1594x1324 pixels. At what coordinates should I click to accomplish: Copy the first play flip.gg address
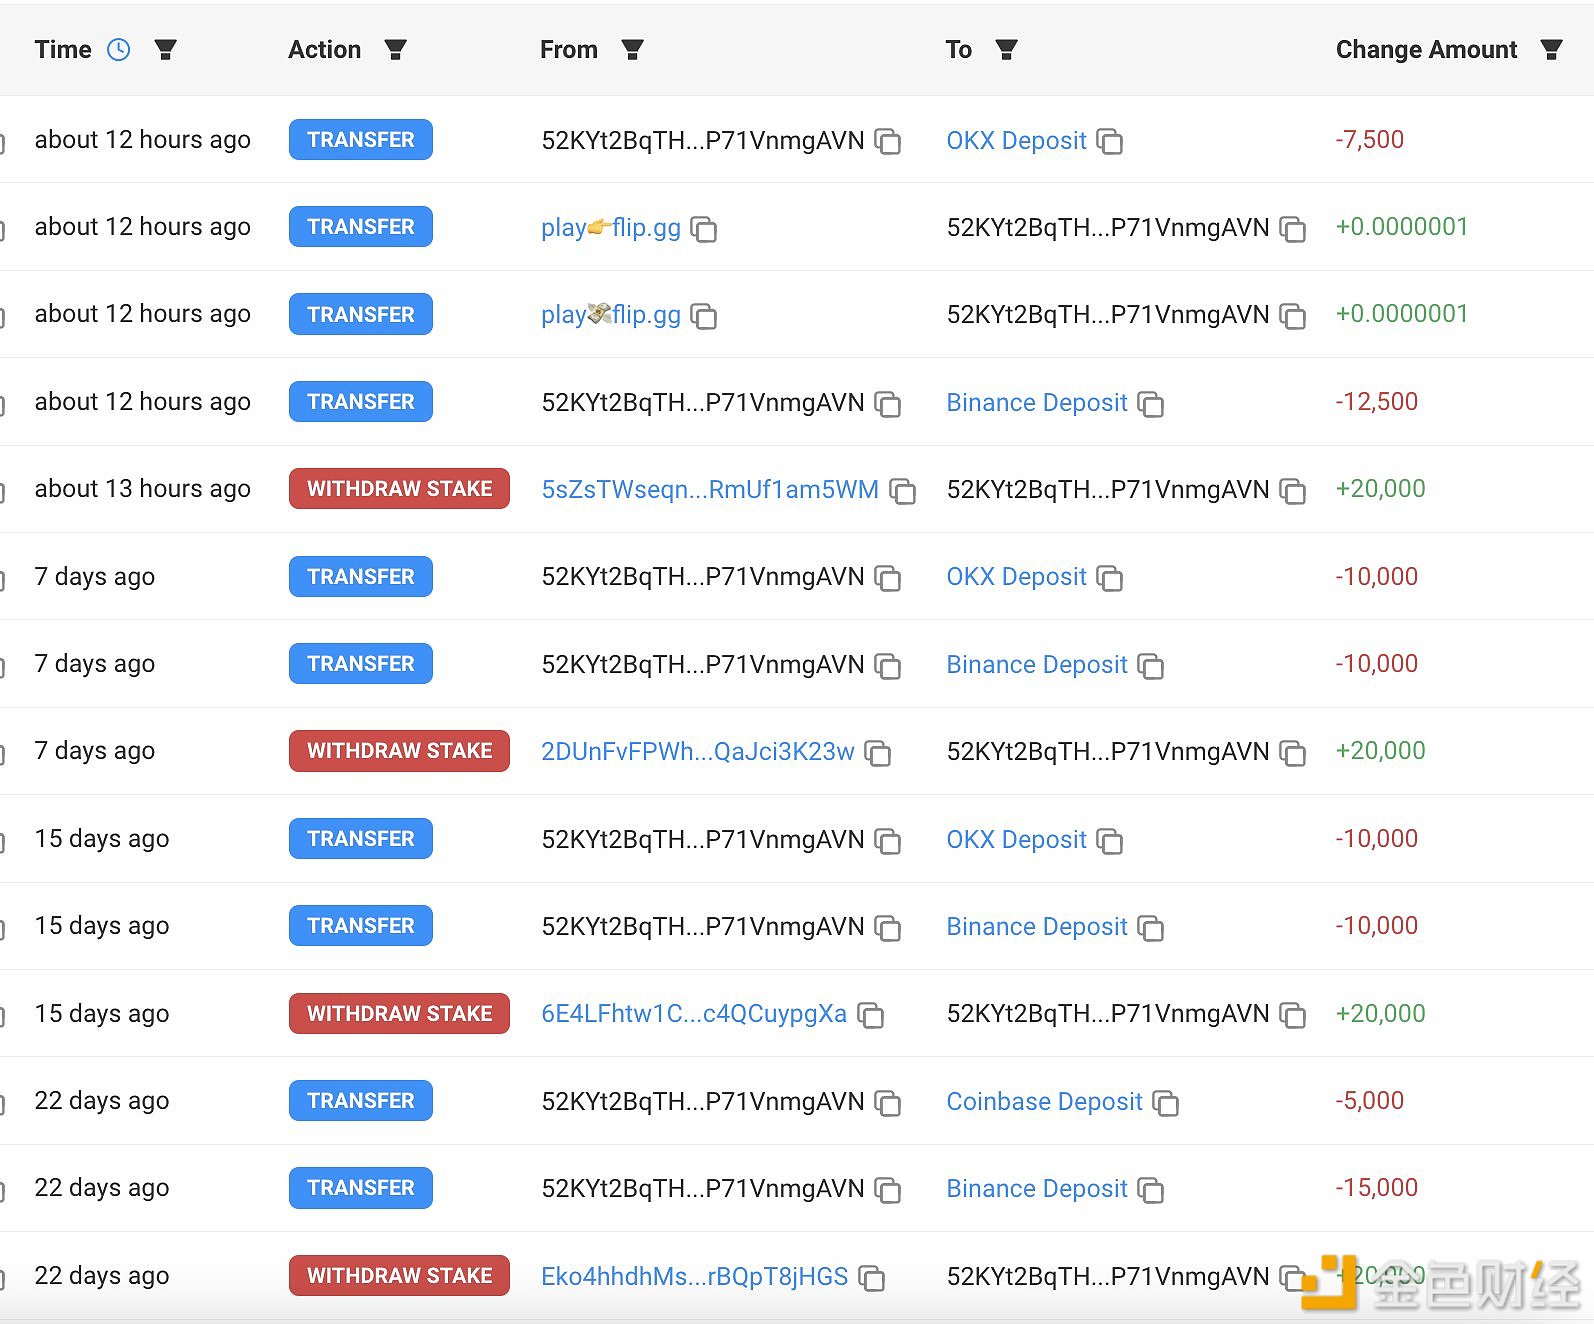704,229
